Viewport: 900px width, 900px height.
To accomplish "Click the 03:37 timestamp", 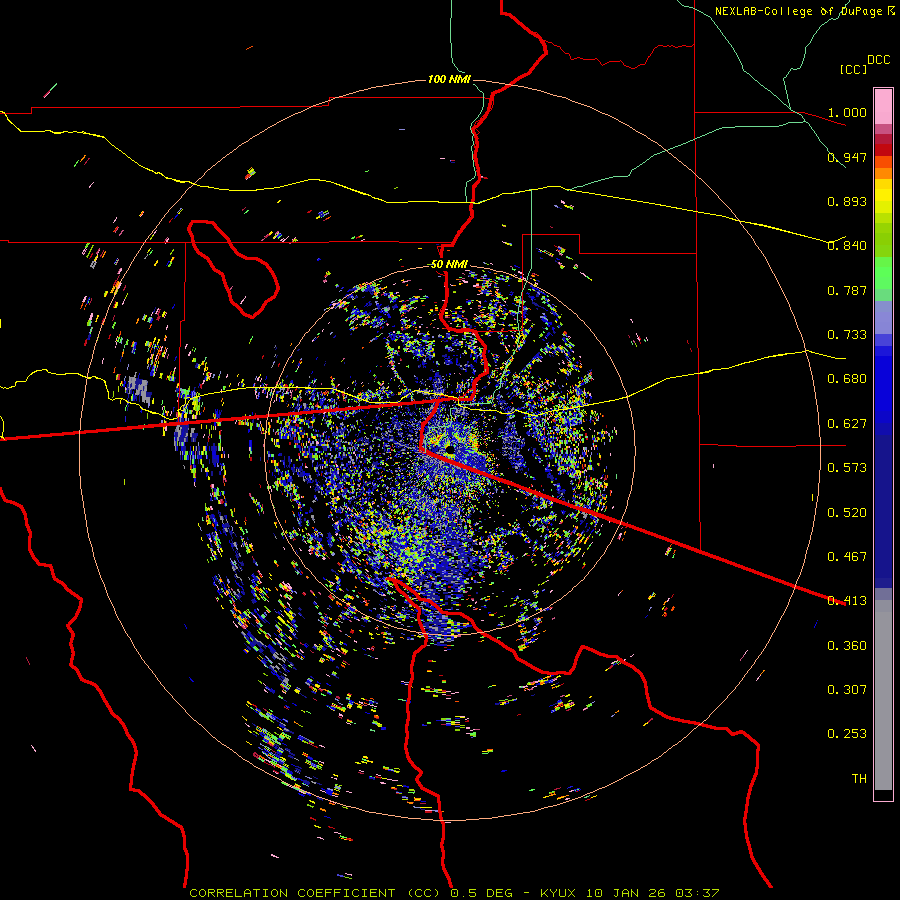I will click(697, 893).
